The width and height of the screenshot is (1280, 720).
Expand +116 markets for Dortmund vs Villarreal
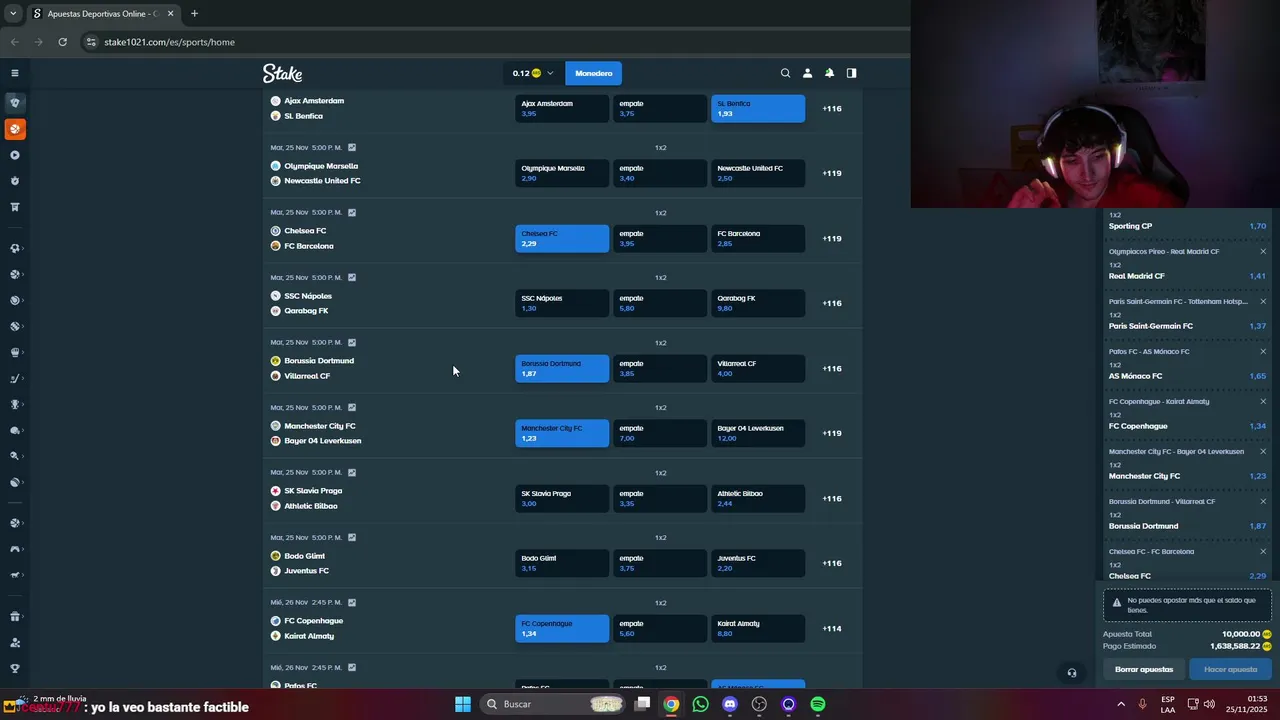(832, 368)
